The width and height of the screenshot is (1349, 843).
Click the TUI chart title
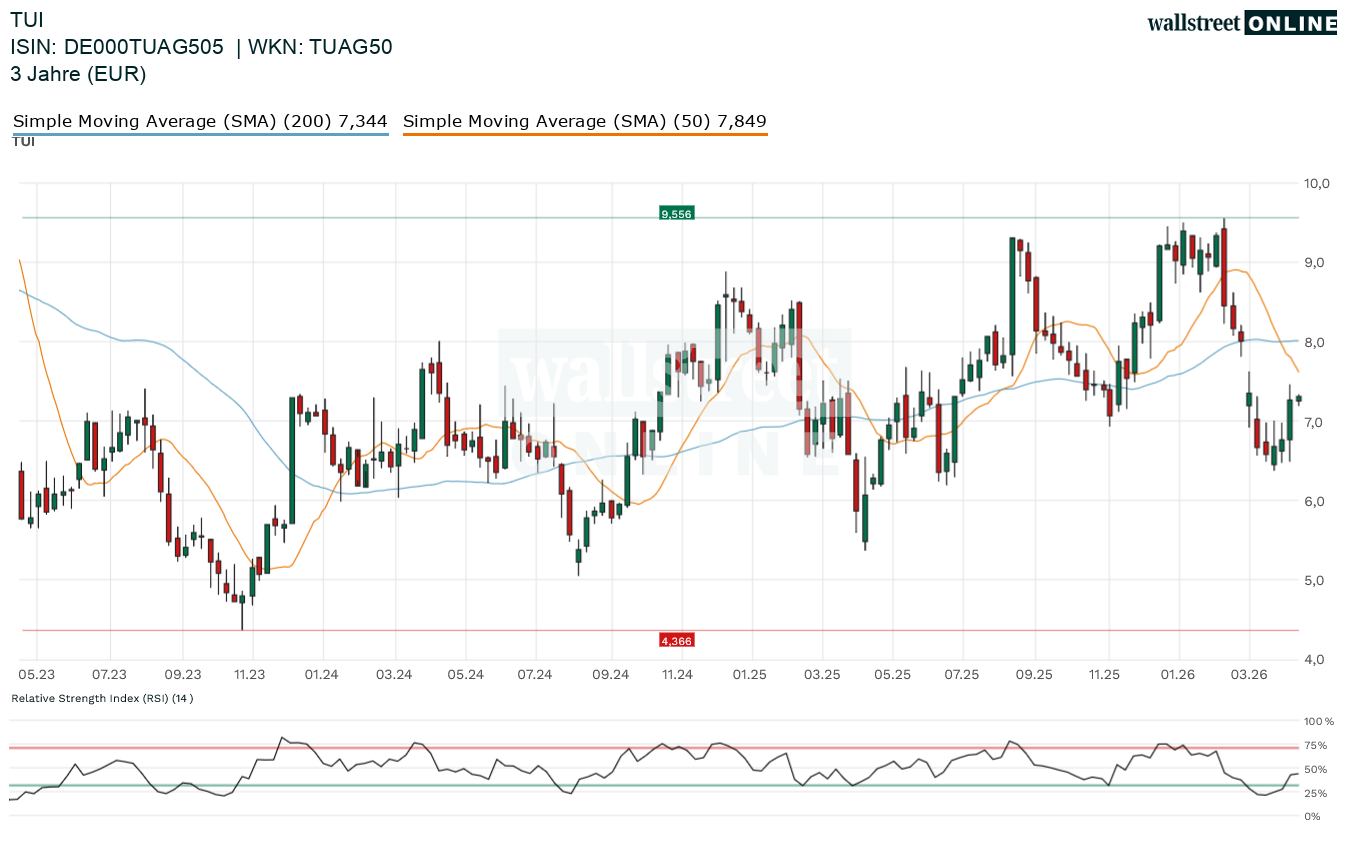(x=27, y=19)
